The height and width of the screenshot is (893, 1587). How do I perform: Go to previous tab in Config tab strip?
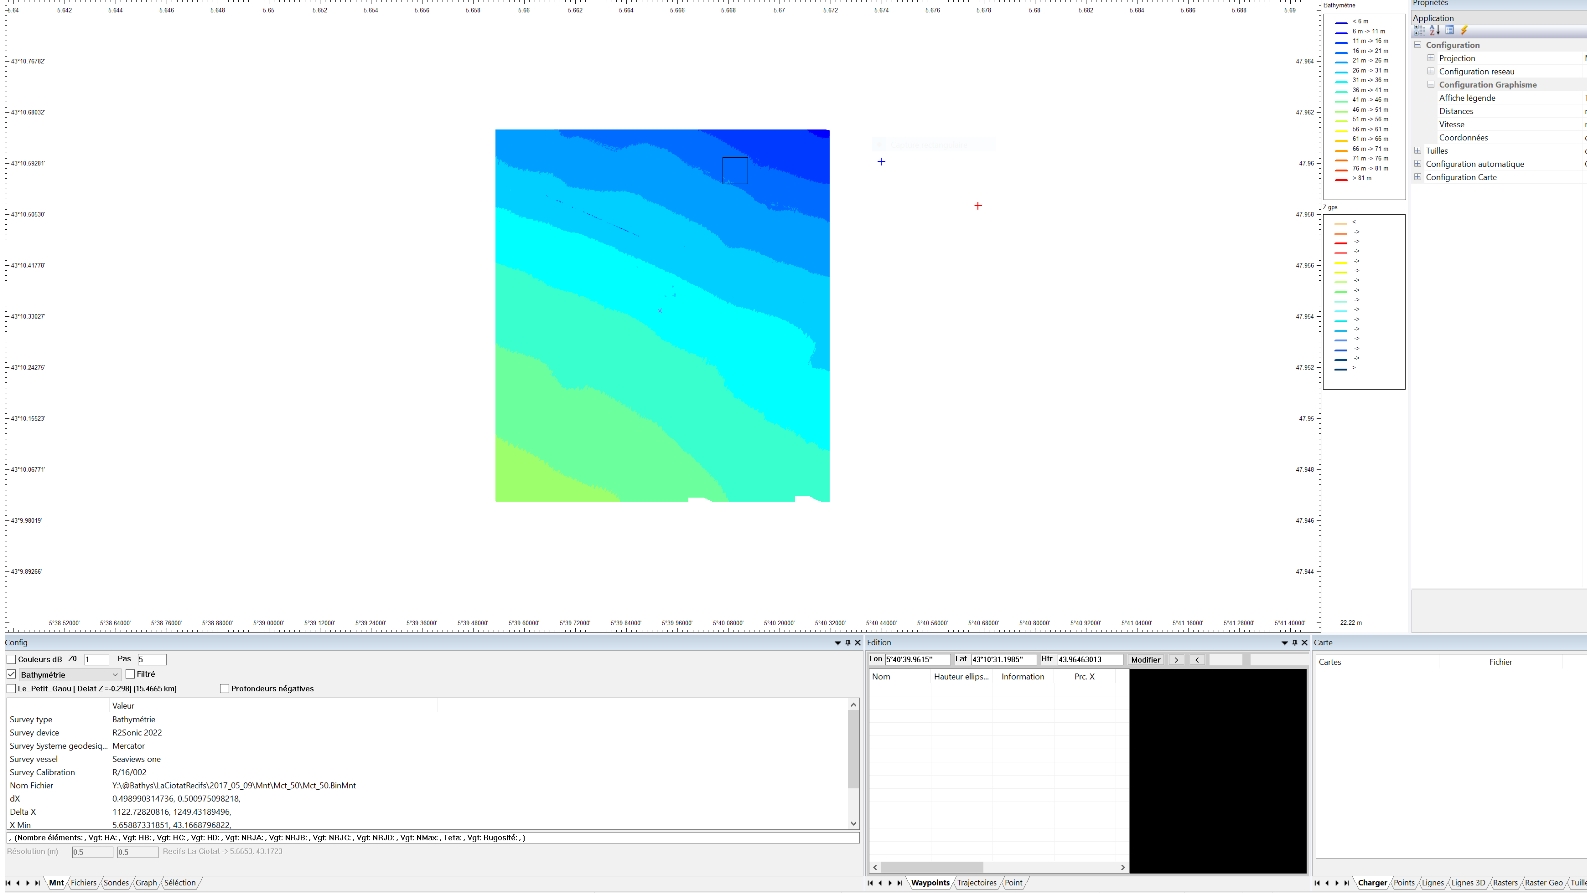point(19,883)
